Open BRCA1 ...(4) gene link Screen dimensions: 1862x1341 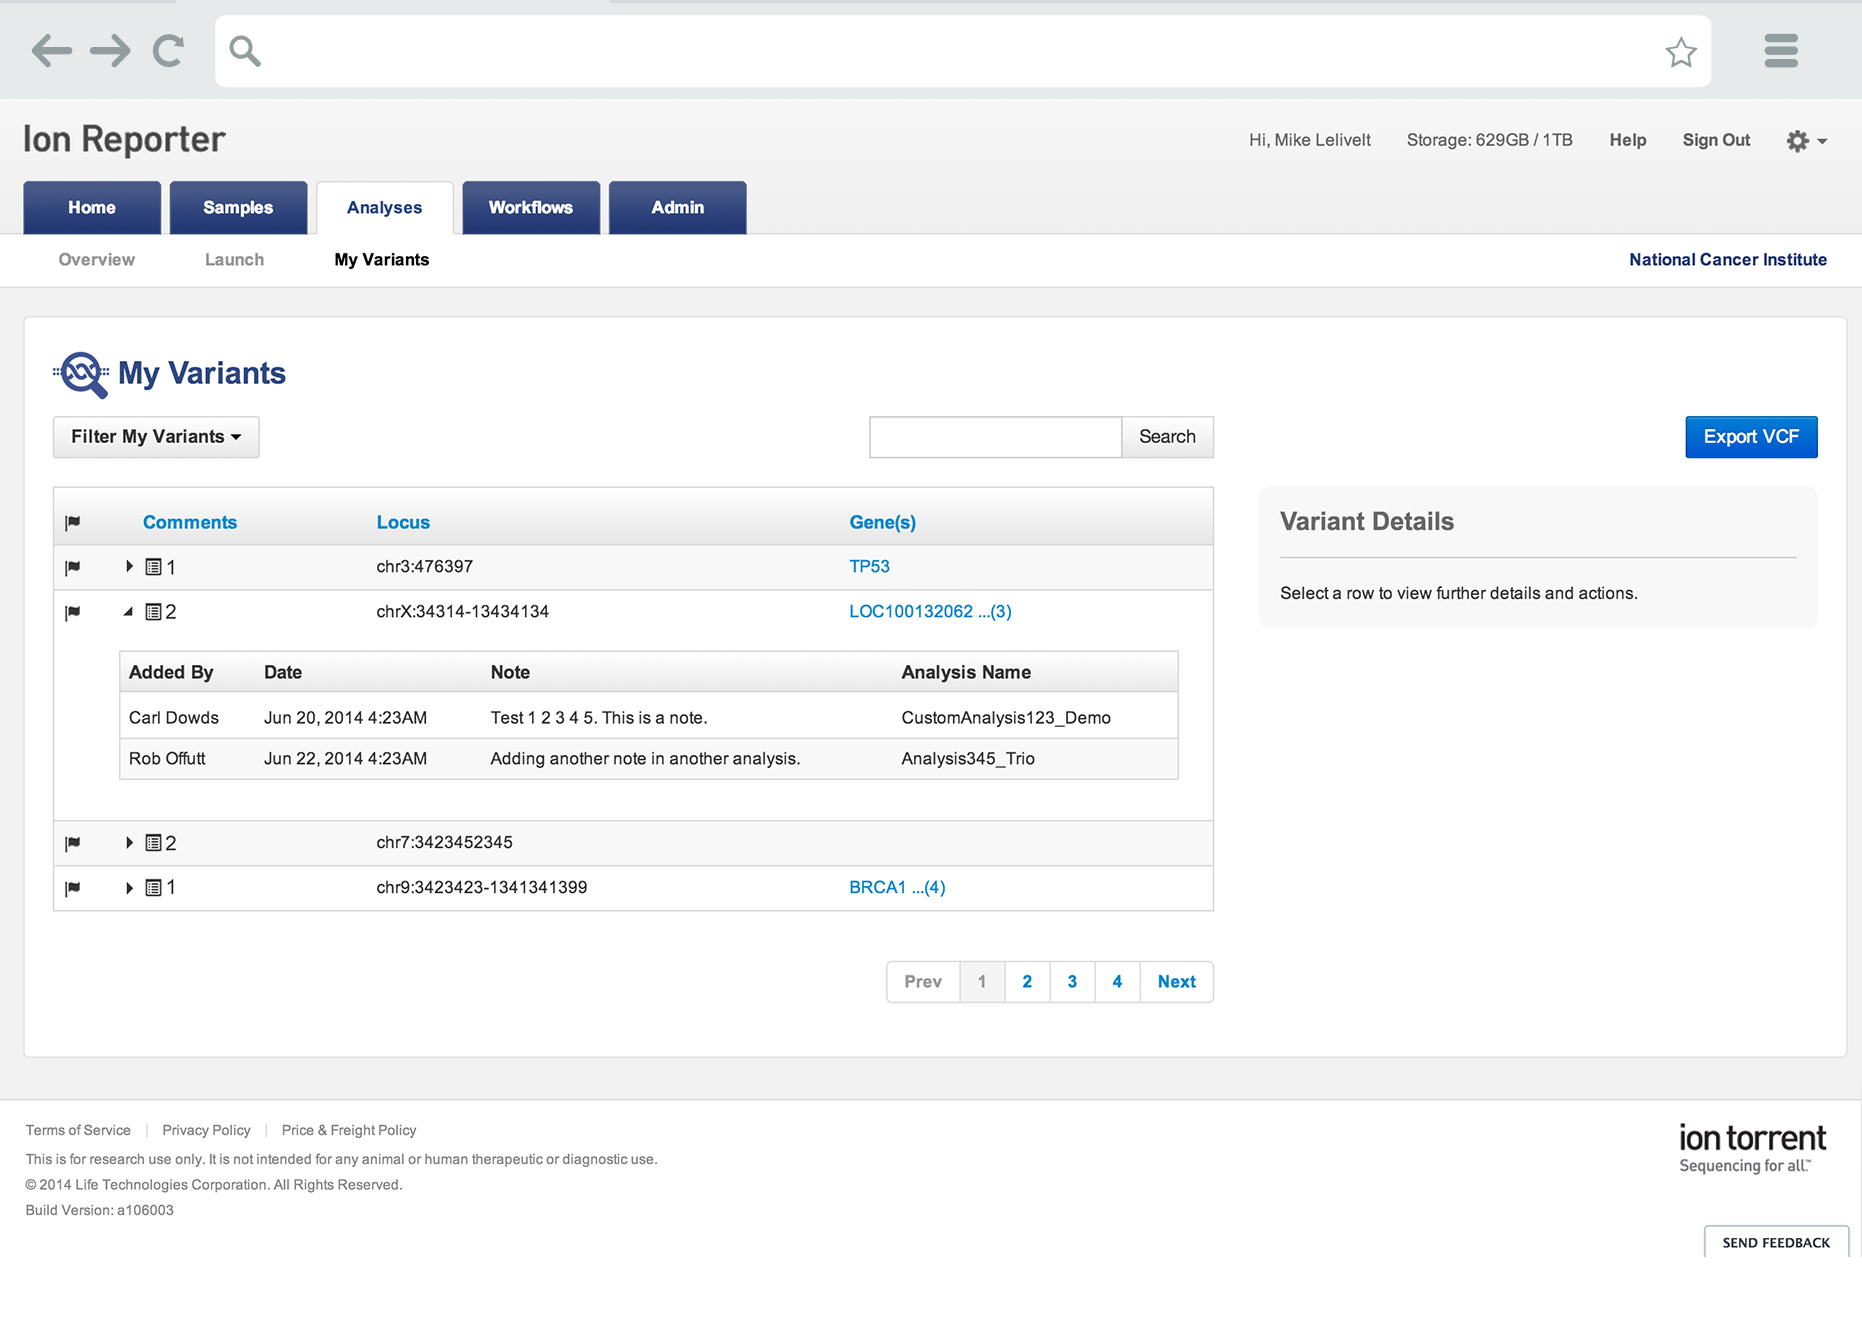click(x=897, y=887)
